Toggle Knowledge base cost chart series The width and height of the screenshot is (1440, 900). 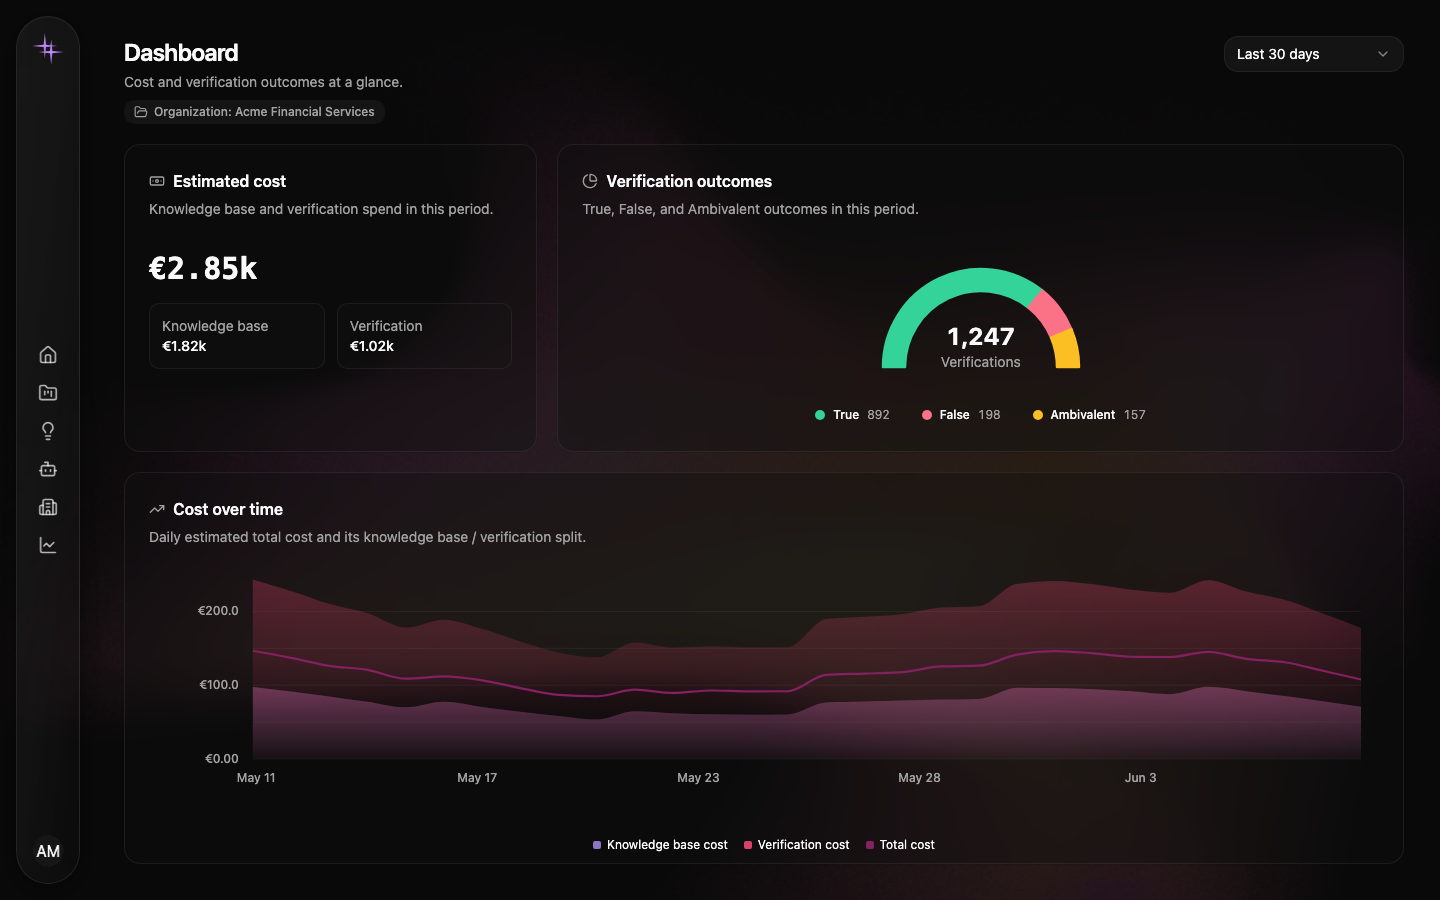click(x=660, y=845)
